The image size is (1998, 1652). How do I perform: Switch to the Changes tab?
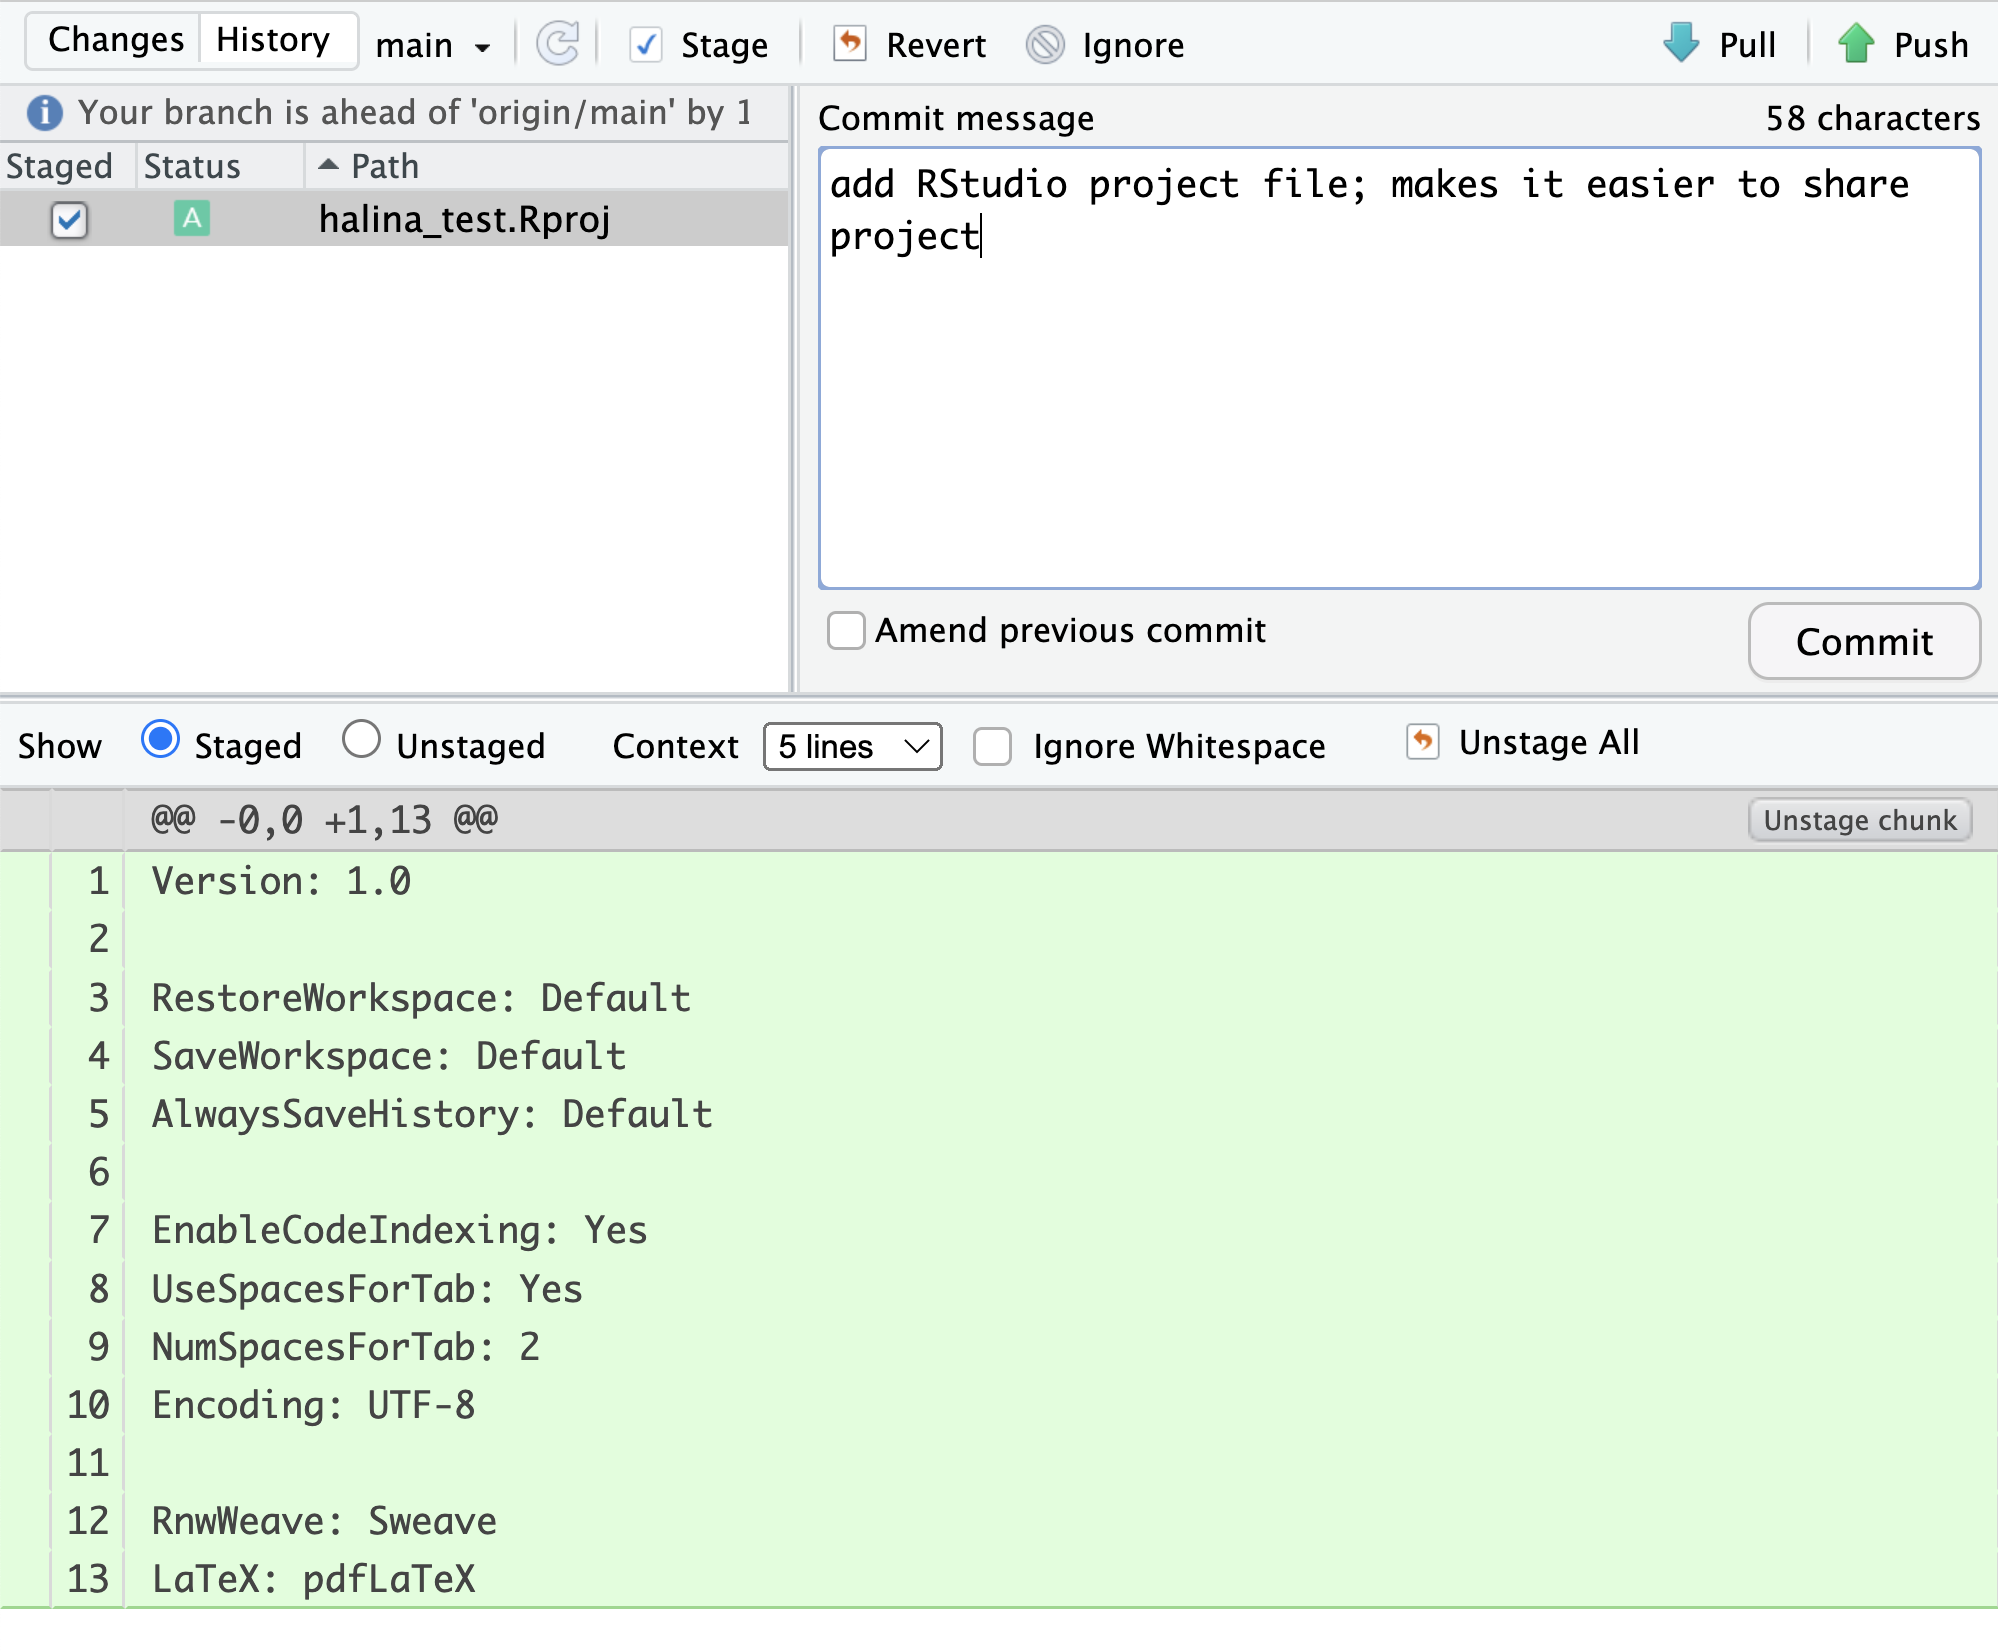coord(116,40)
